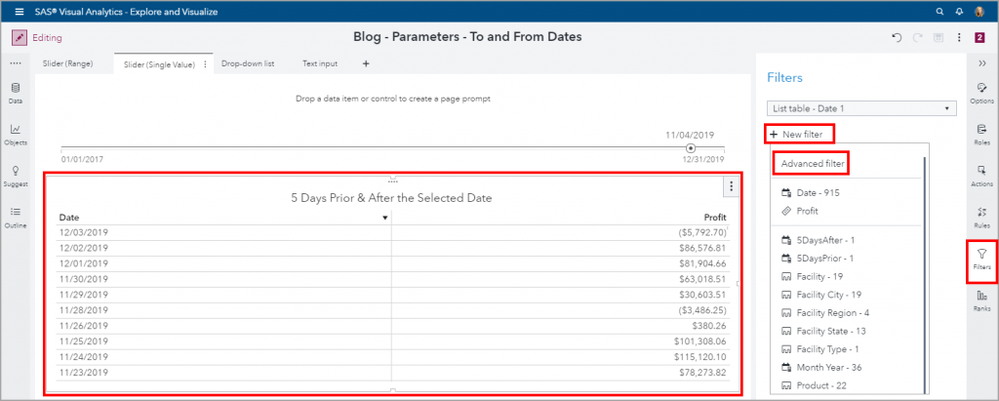Open the Outline pane icon
Screen dimensions: 999x401
pyautogui.click(x=15, y=216)
